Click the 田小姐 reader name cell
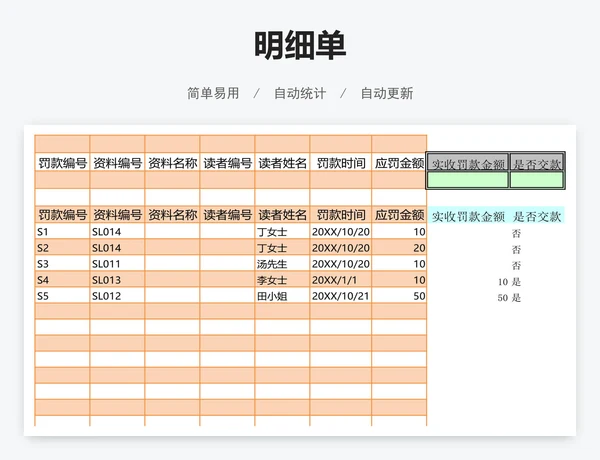Screen dimensions: 600x460 point(282,296)
